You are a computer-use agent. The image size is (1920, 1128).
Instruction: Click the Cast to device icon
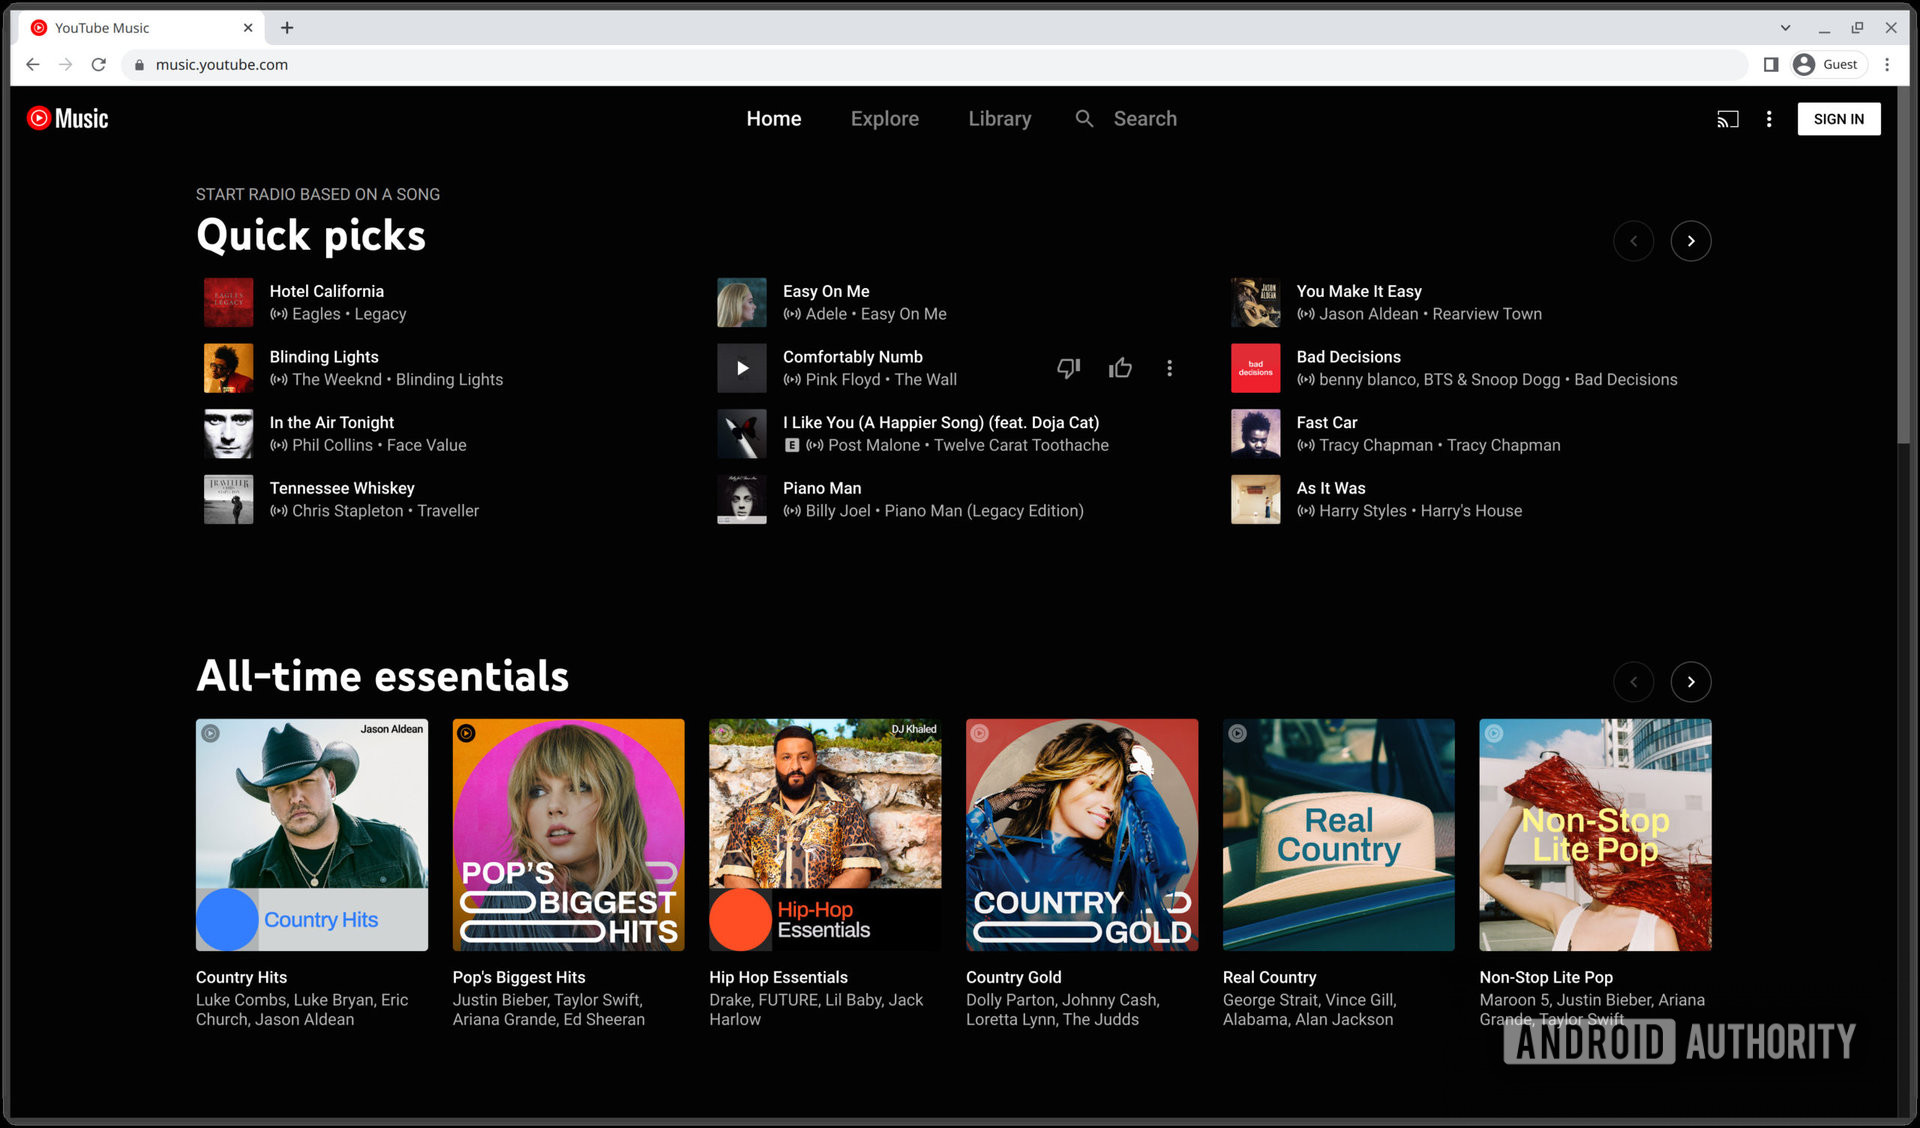click(x=1727, y=119)
